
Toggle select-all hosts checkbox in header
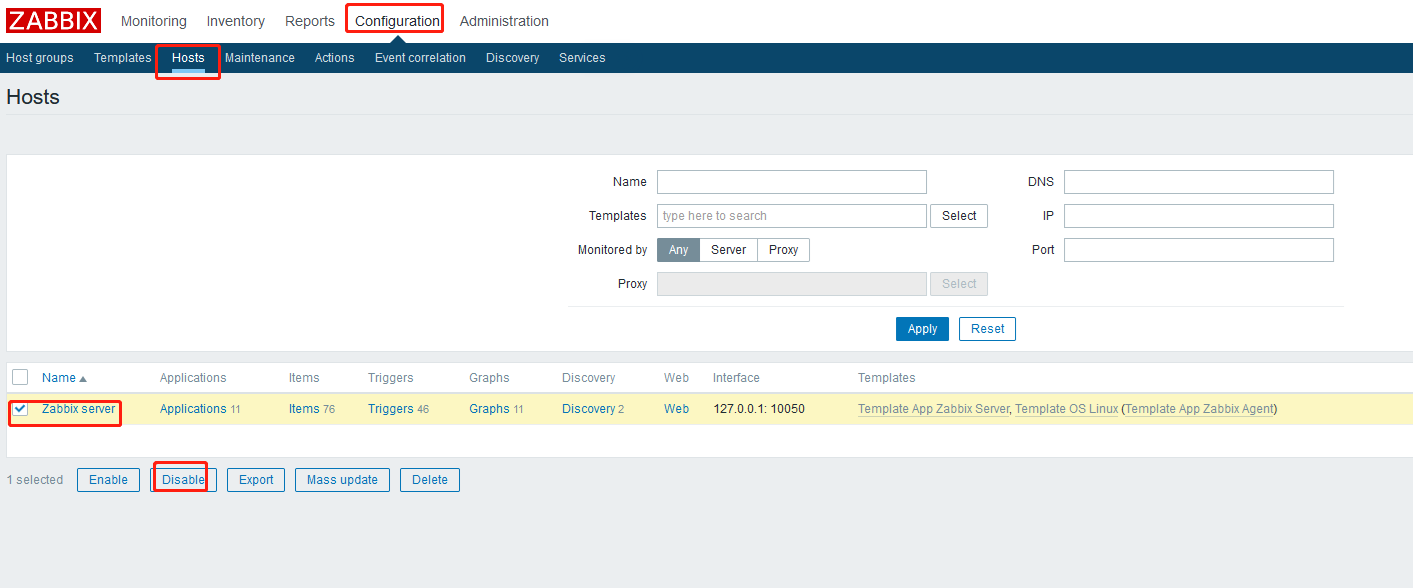pyautogui.click(x=20, y=377)
